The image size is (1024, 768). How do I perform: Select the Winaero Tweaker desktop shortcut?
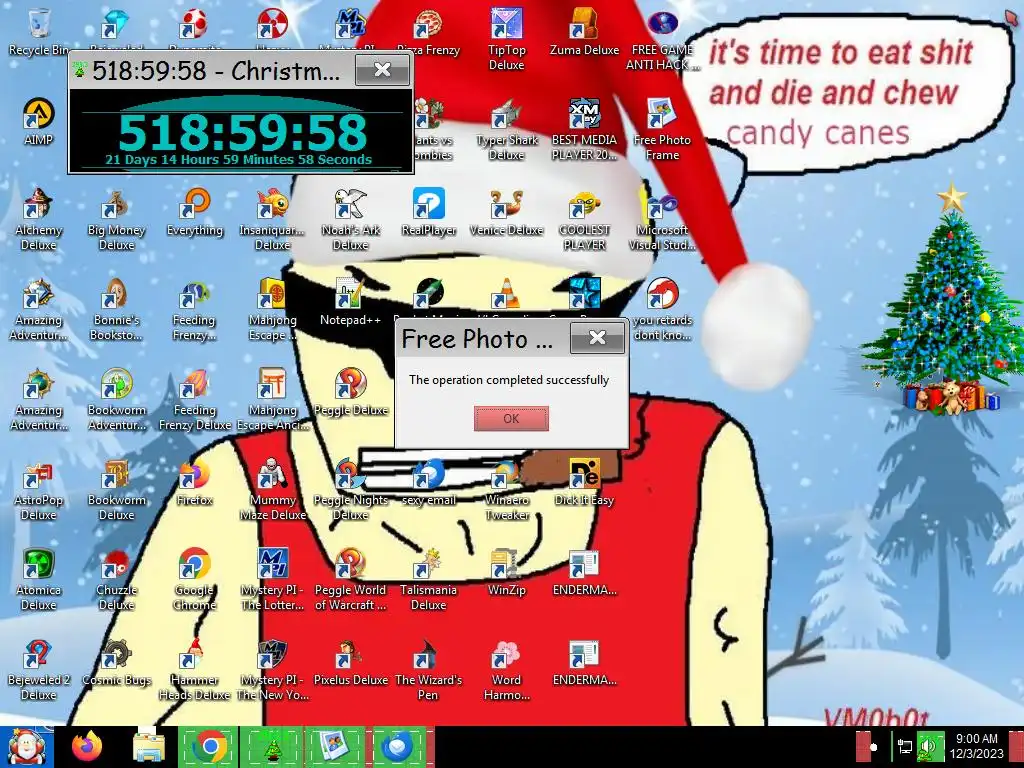[507, 490]
